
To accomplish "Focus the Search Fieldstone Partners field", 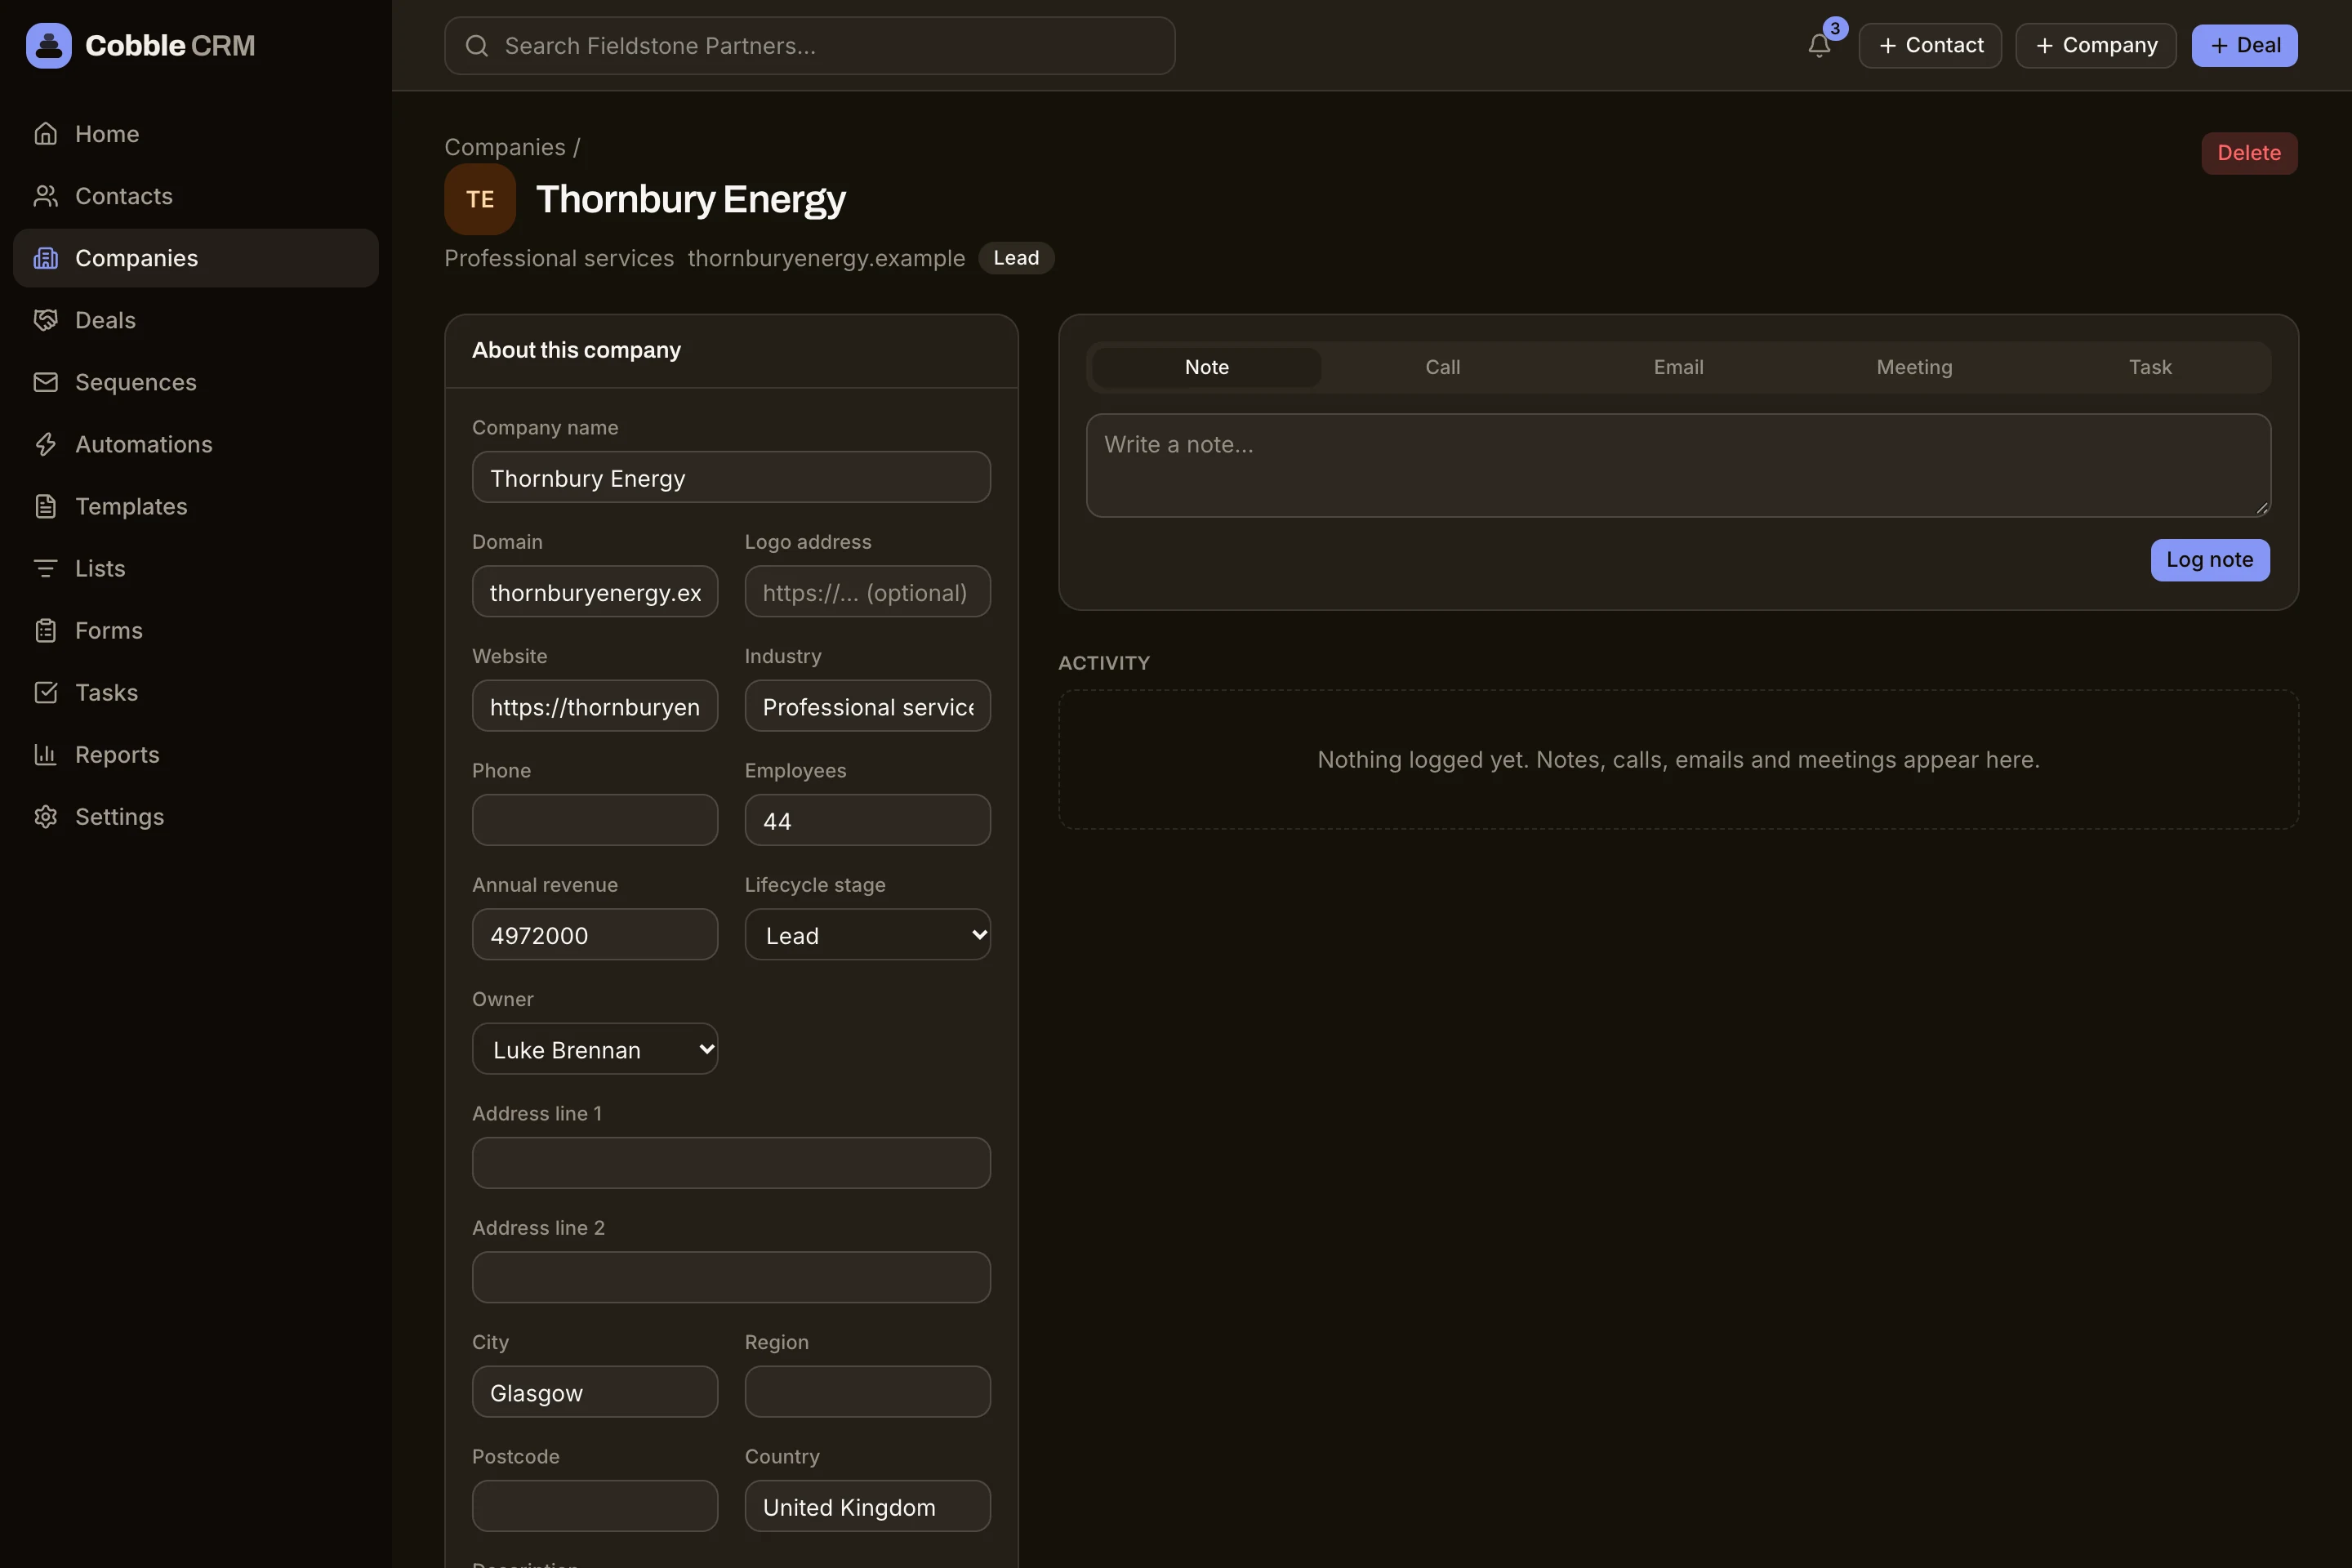I will (810, 45).
